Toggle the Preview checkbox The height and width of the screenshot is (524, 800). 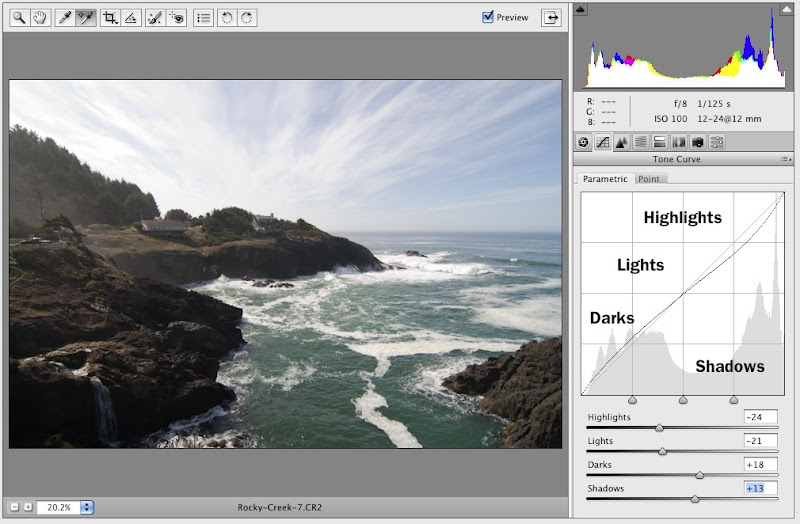[488, 17]
